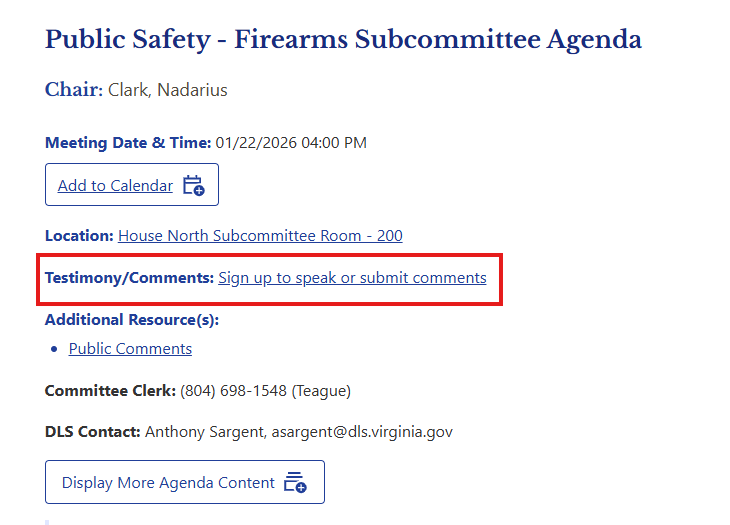Screen dimensions: 730x525
Task: Click the Committee Clerk label
Action: [110, 390]
